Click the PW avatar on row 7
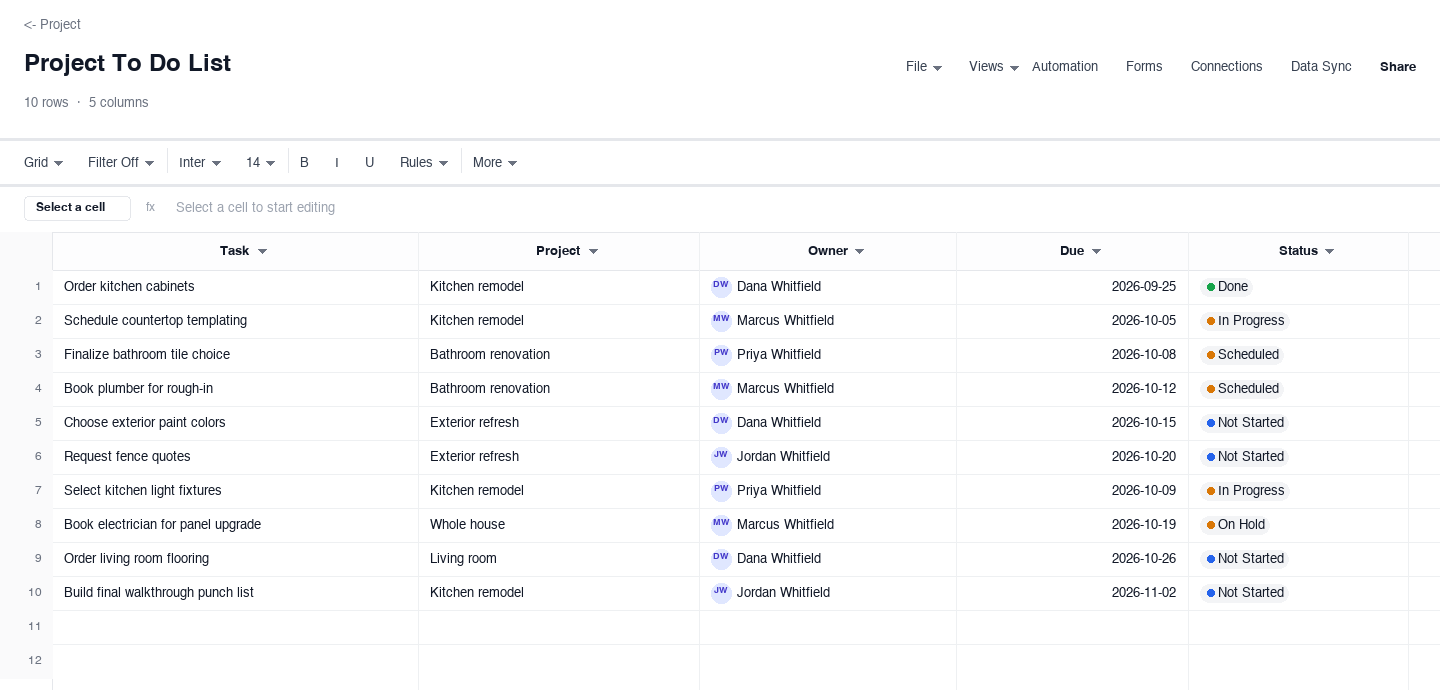The width and height of the screenshot is (1440, 690). 721,491
